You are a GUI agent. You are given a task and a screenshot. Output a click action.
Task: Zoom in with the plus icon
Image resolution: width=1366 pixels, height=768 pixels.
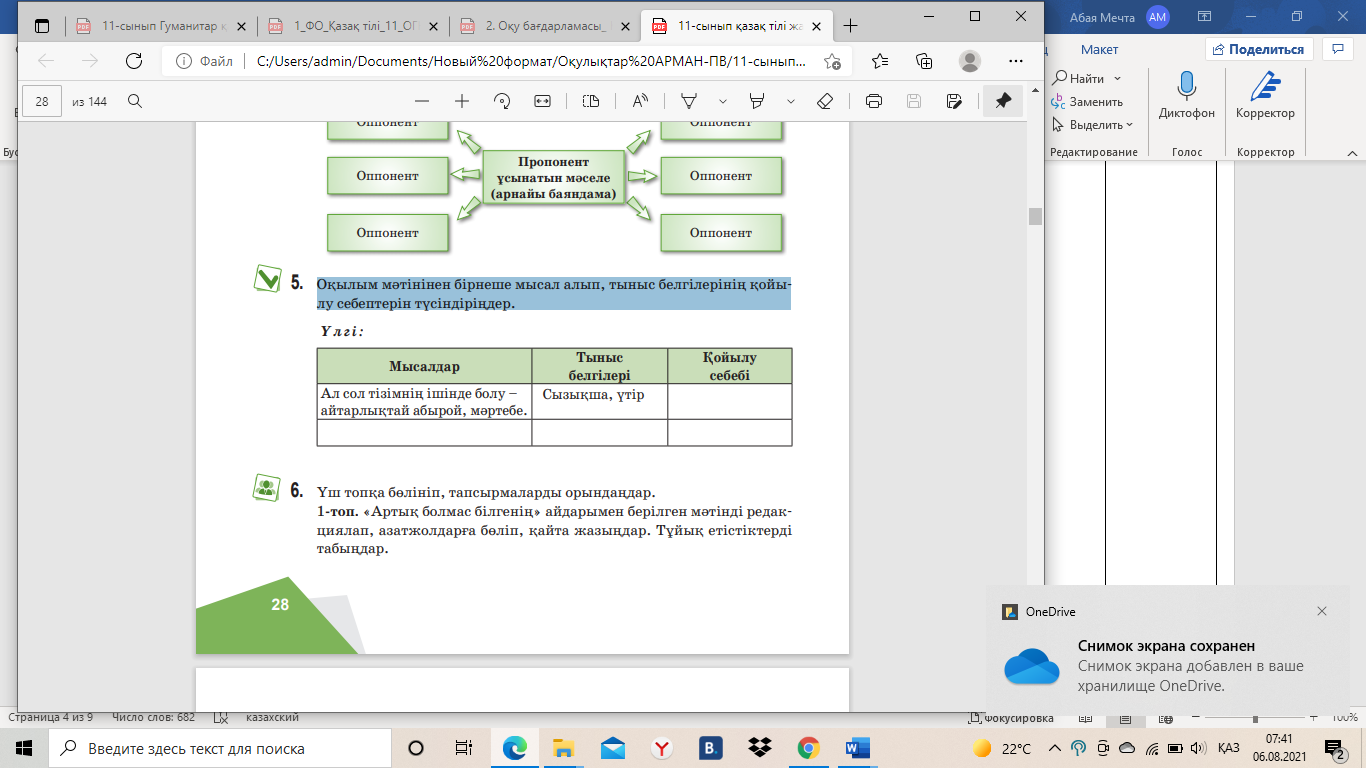click(x=462, y=101)
